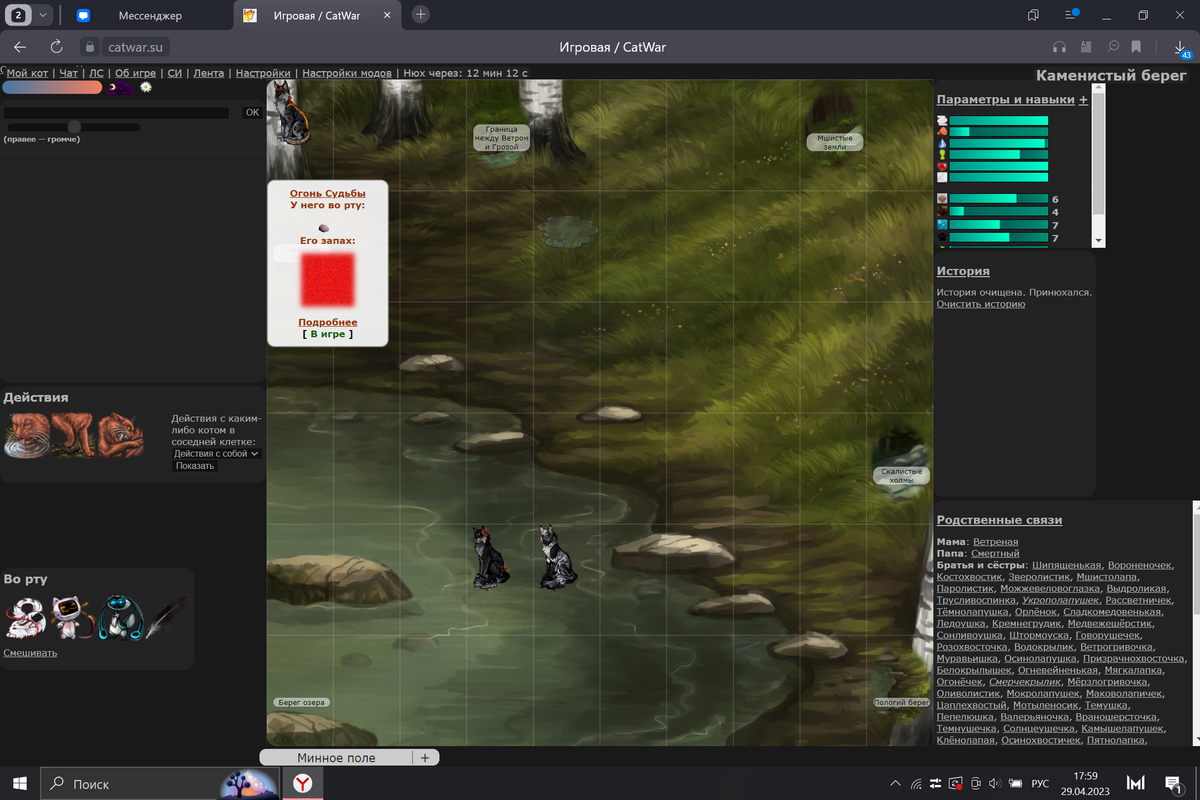
Task: Click the drink water action icon
Action: pyautogui.click(x=27, y=435)
